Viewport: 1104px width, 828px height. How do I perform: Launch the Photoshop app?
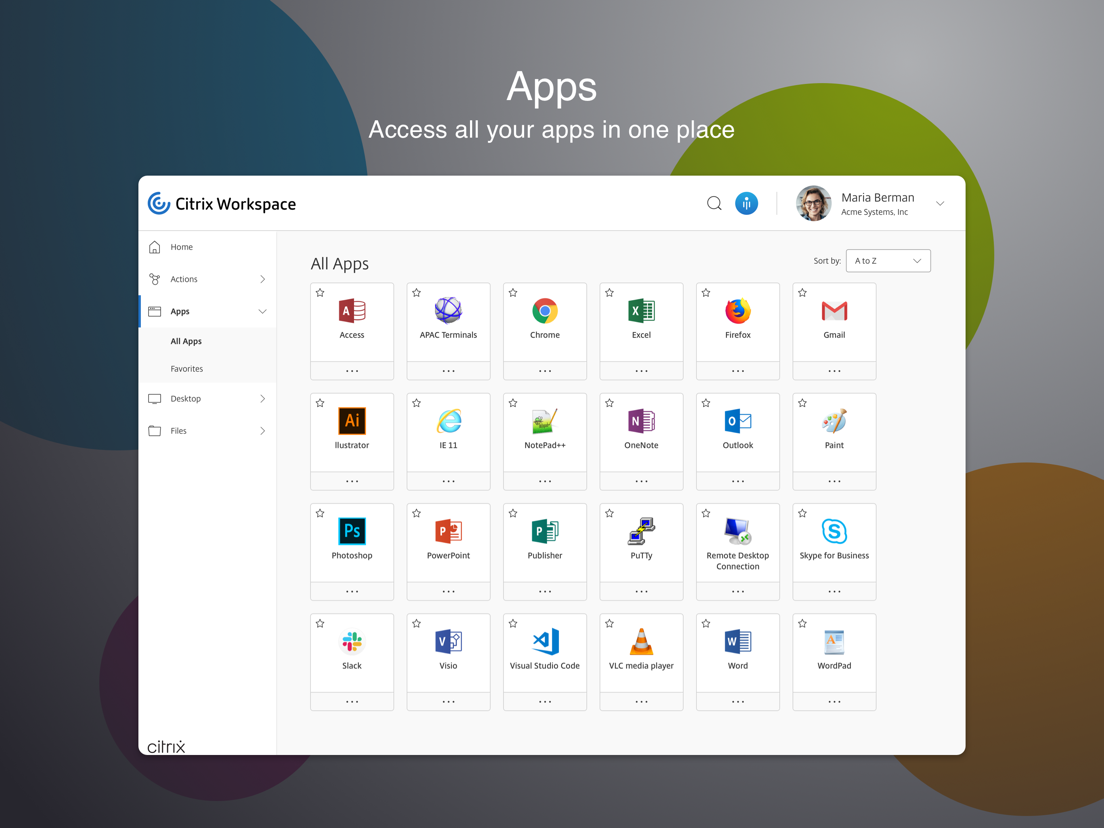352,531
